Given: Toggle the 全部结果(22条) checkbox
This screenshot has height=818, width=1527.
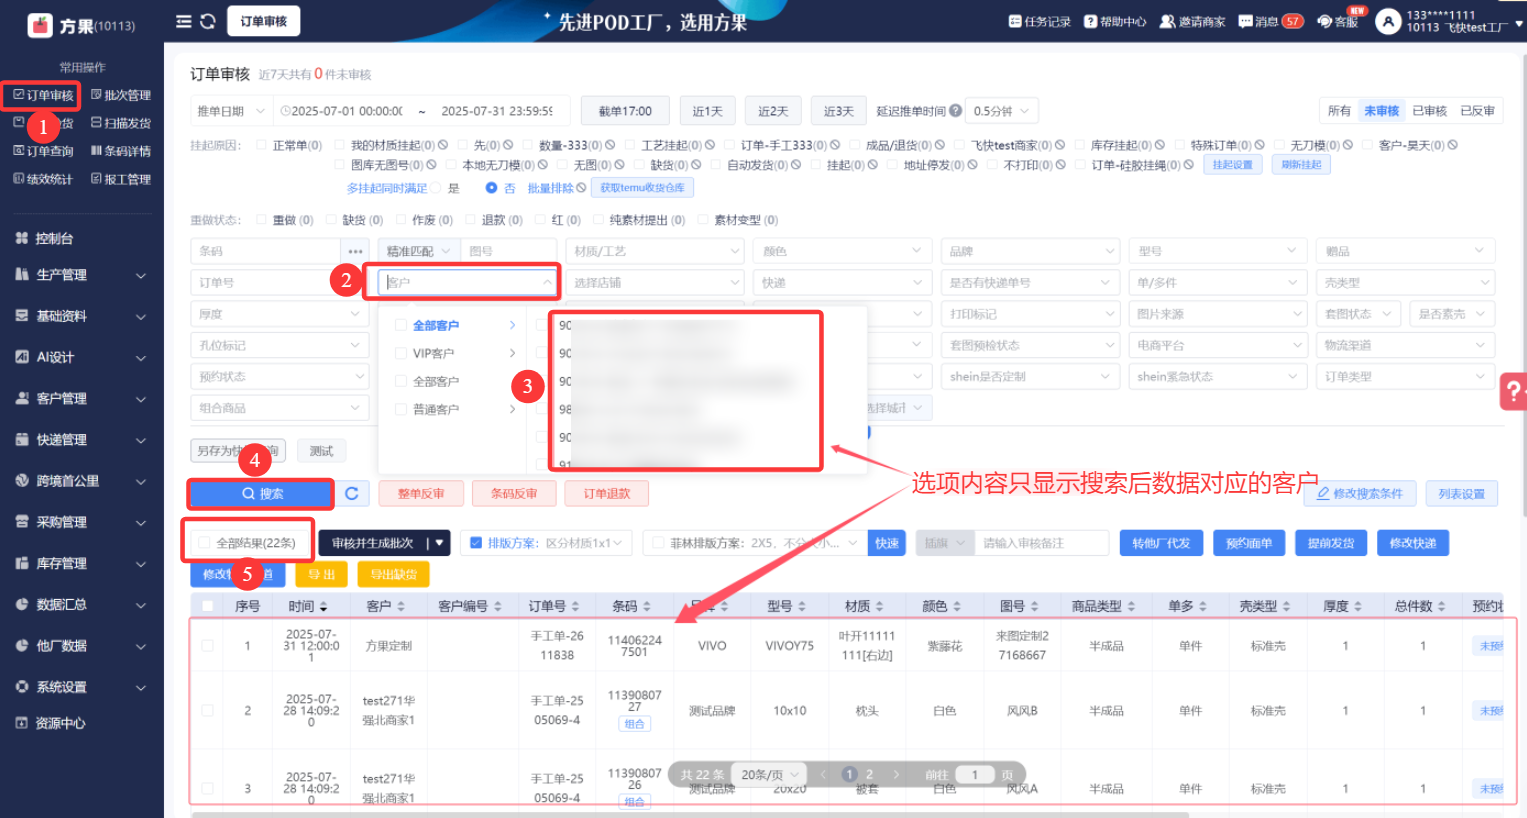Looking at the screenshot, I should pyautogui.click(x=204, y=543).
